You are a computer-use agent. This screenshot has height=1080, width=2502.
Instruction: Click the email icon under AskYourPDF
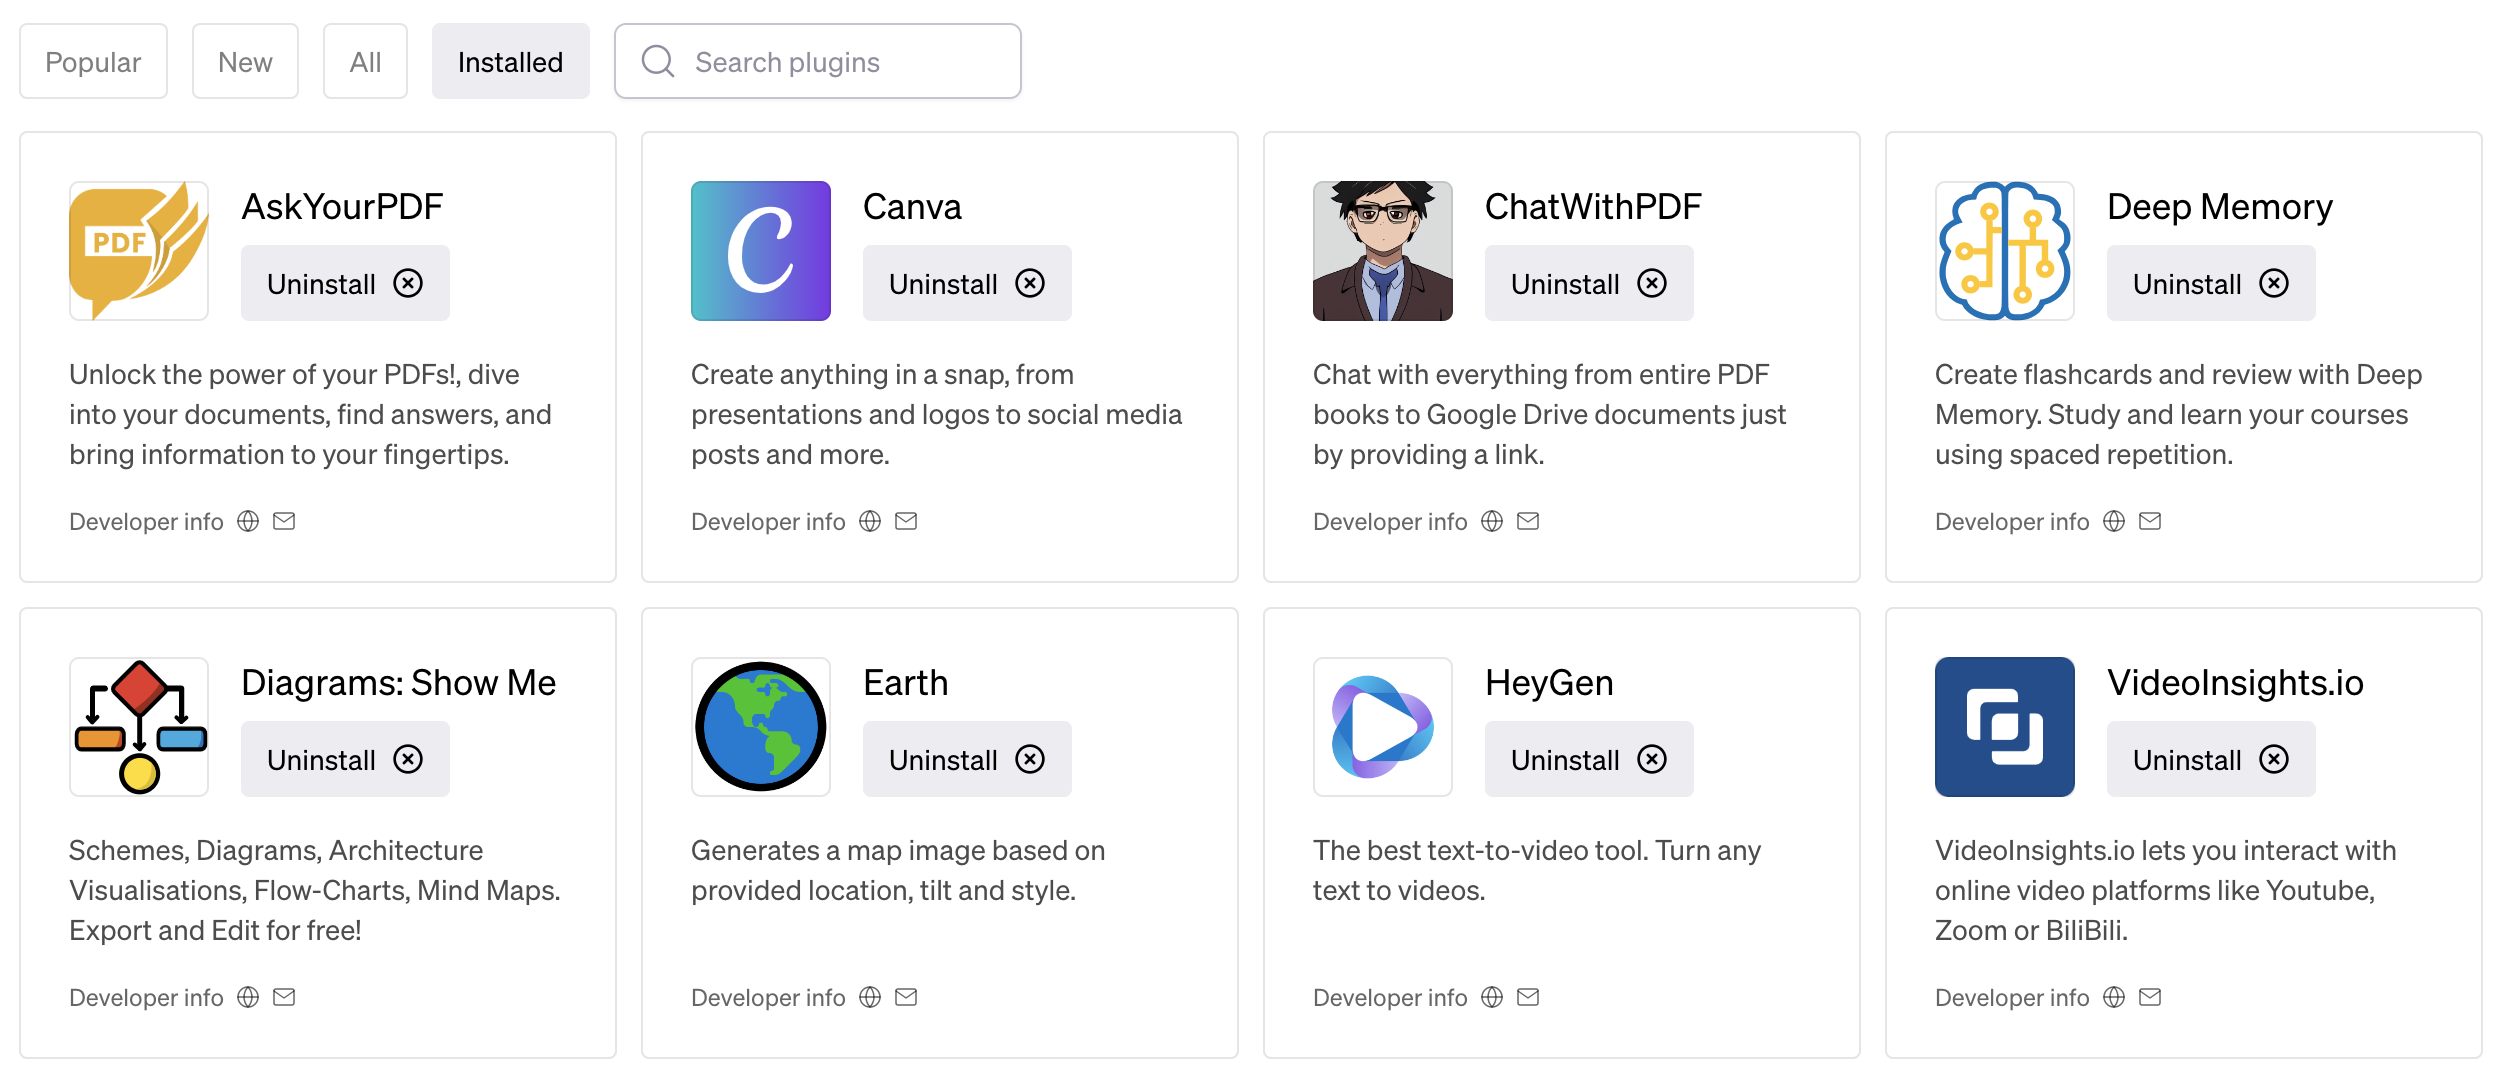(285, 520)
